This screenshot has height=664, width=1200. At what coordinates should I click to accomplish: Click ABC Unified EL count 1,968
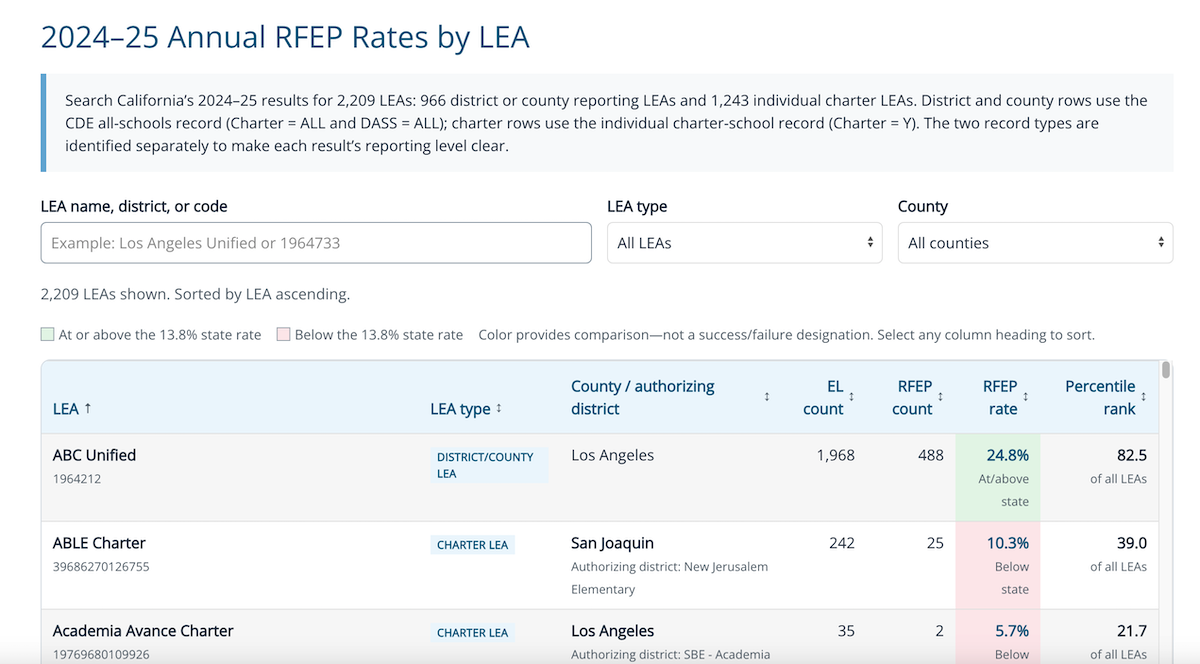coord(835,455)
